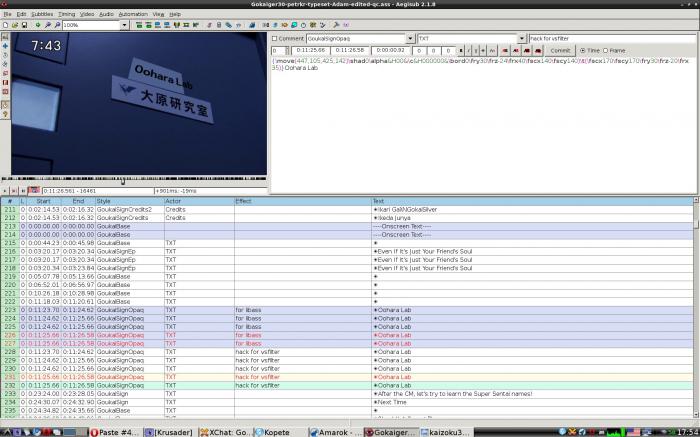
Task: Click the wrench Options toolbar icon
Action: (336, 25)
